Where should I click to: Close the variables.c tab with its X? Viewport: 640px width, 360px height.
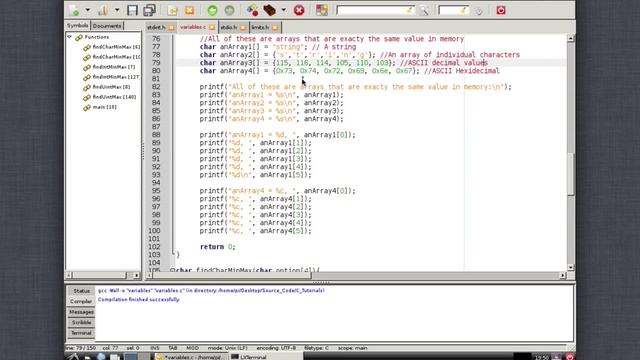point(212,27)
